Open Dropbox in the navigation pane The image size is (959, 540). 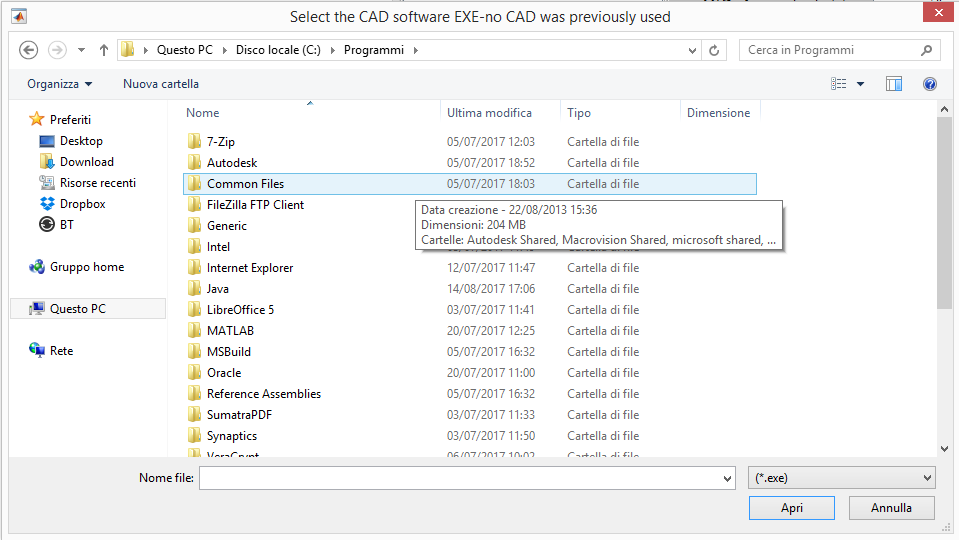(x=72, y=204)
